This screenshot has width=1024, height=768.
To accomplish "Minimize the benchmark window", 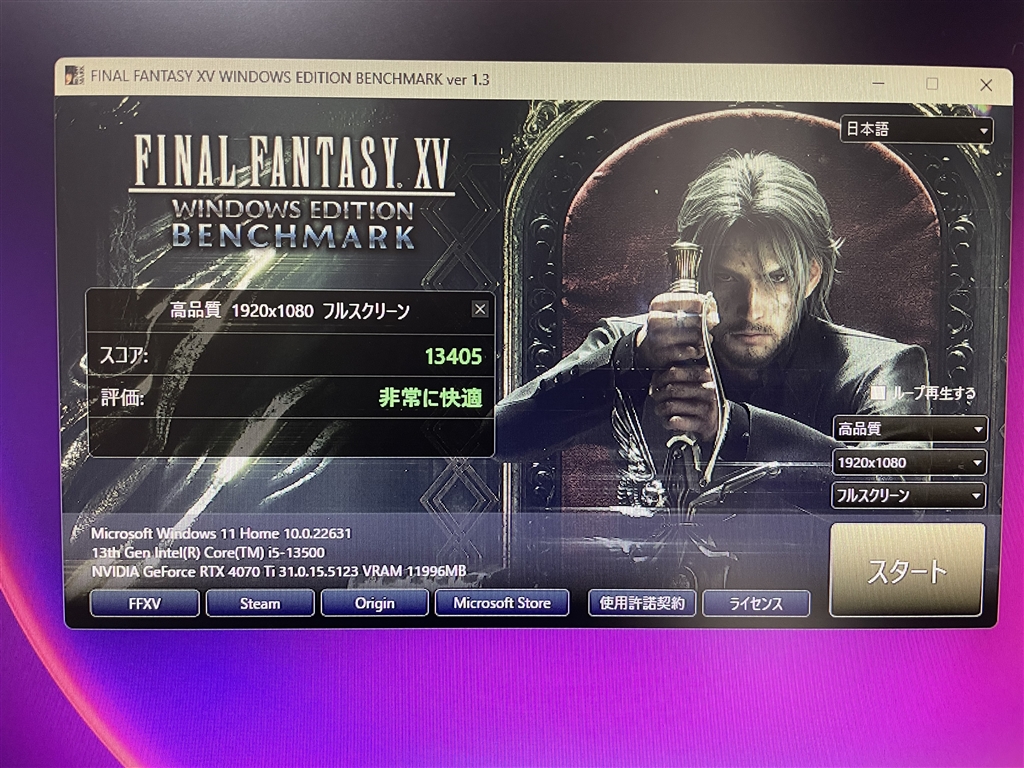I will (878, 84).
